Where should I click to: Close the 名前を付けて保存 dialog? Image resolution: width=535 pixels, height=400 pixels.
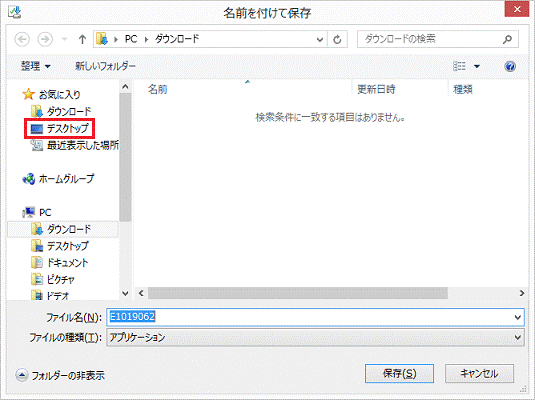pyautogui.click(x=517, y=9)
